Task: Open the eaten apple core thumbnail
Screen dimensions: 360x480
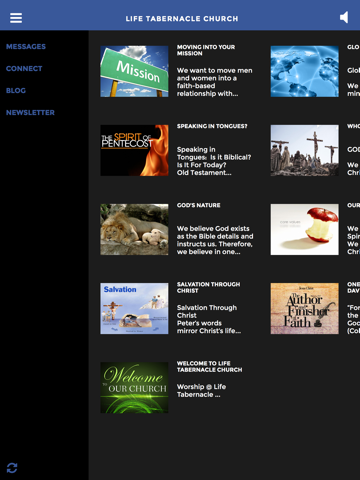Action: [x=305, y=229]
